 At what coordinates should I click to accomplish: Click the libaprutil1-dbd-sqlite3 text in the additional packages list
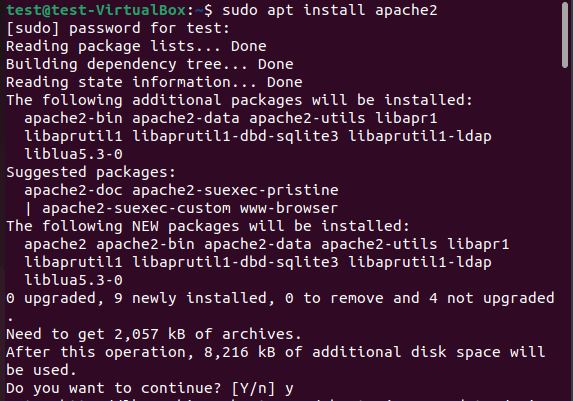point(235,136)
